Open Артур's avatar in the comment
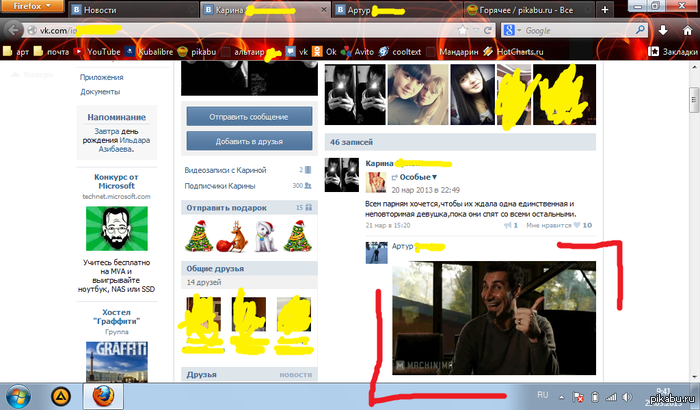700x410 pixels. point(377,253)
